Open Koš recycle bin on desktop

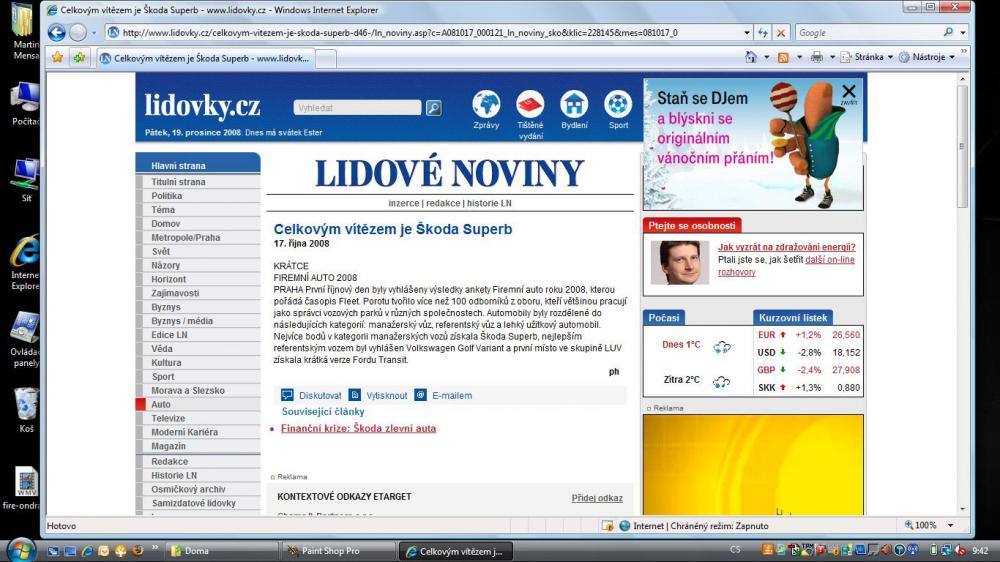26,410
